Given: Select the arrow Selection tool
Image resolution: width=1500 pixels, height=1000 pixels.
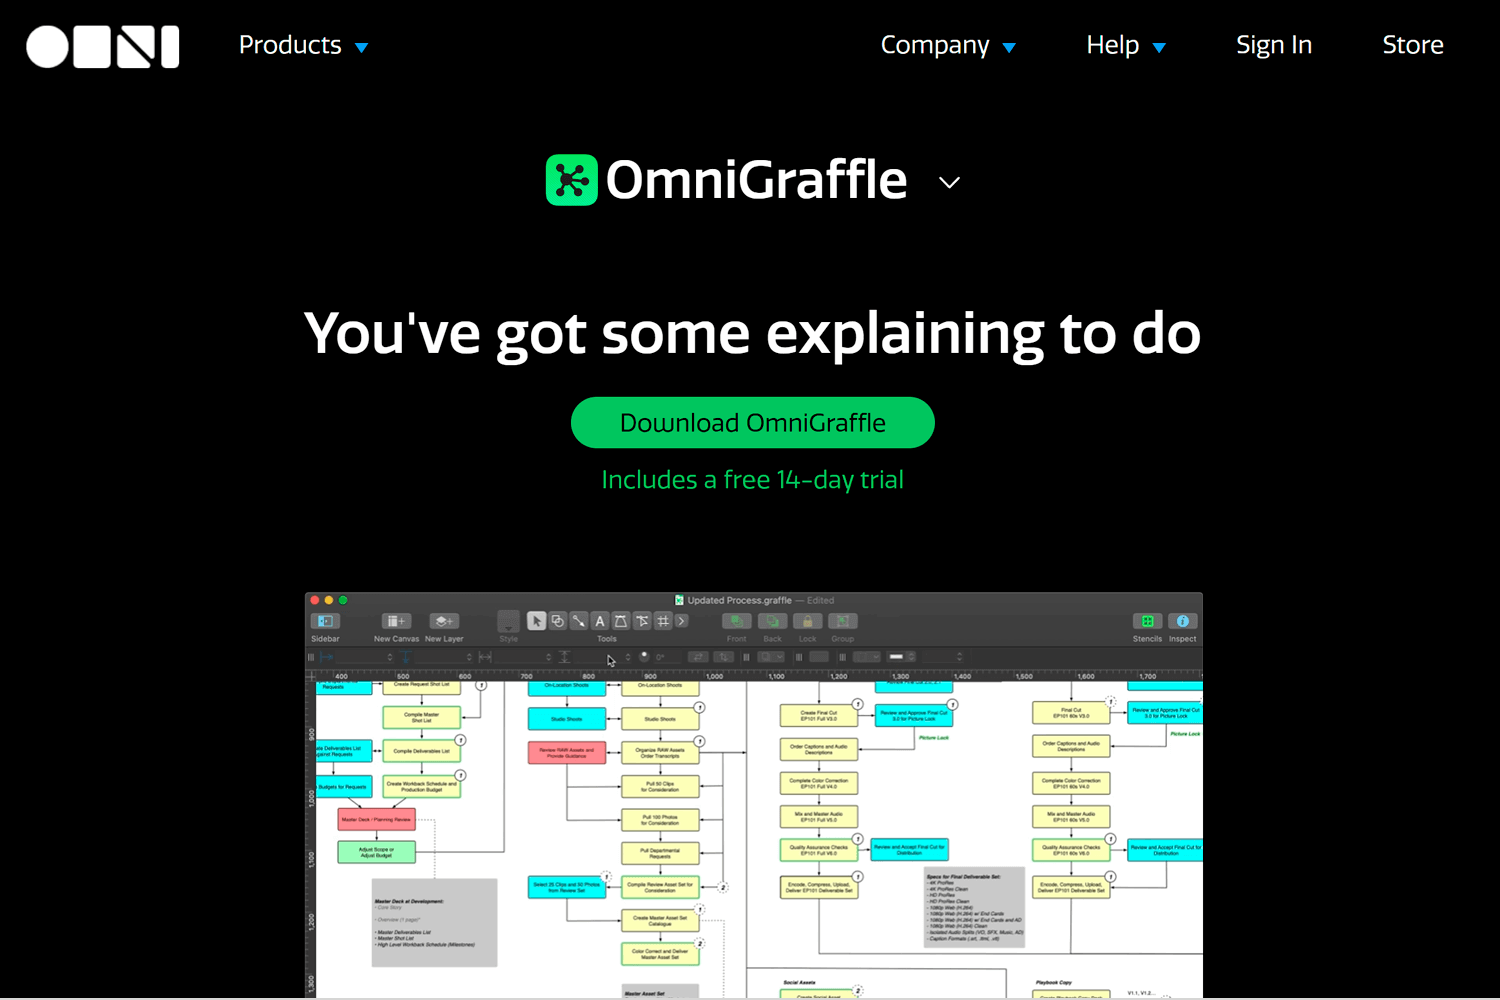Looking at the screenshot, I should tap(537, 621).
